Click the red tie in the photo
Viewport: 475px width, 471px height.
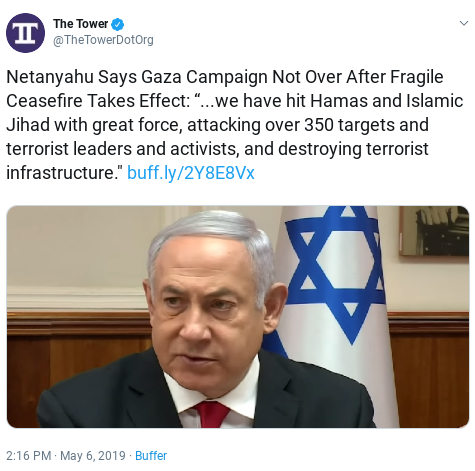tap(211, 414)
